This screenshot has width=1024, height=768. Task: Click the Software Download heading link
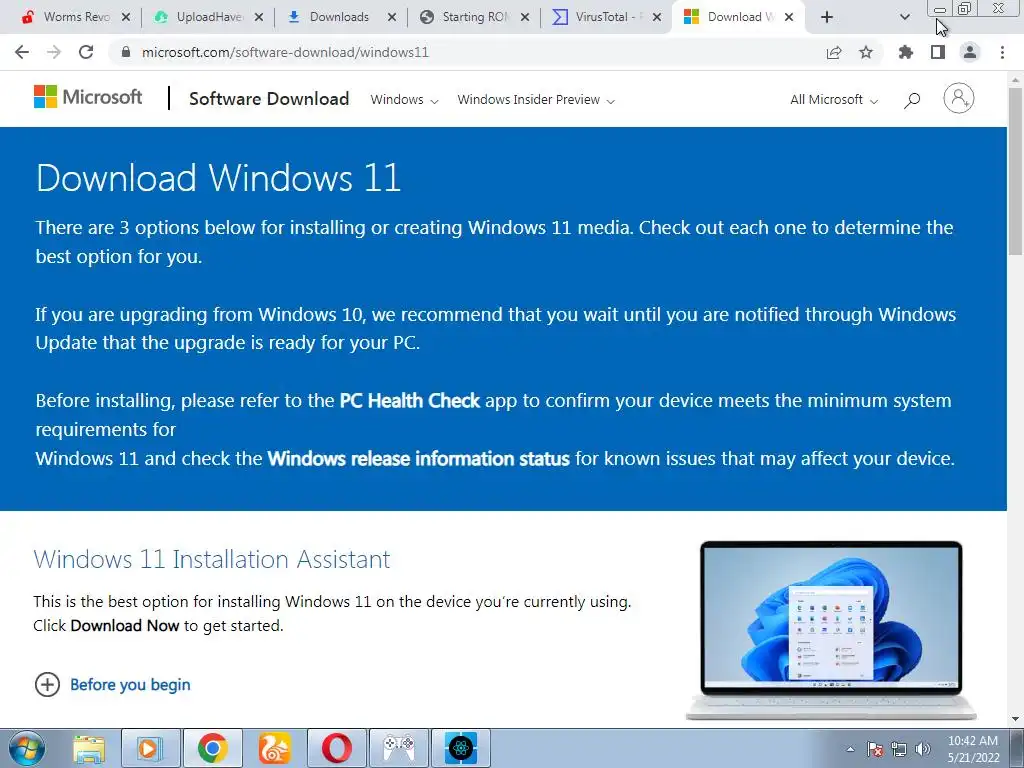point(269,99)
